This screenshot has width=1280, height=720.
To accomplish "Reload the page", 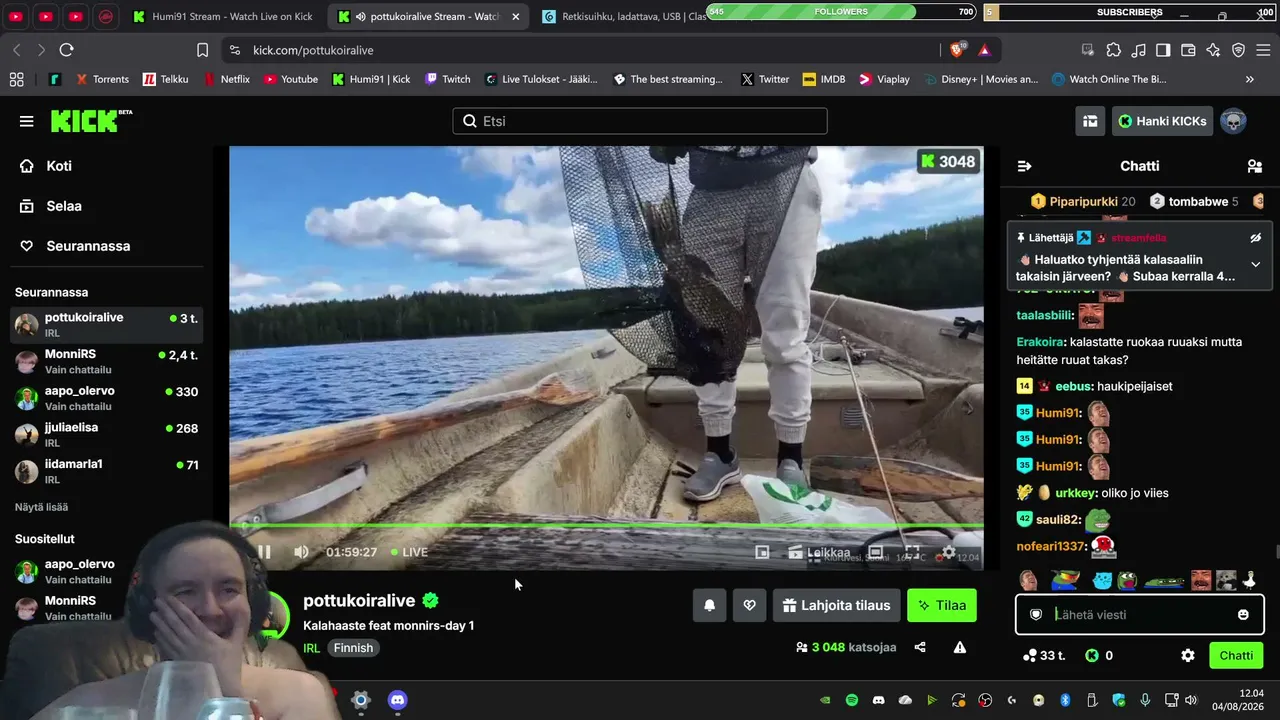I will (x=66, y=50).
